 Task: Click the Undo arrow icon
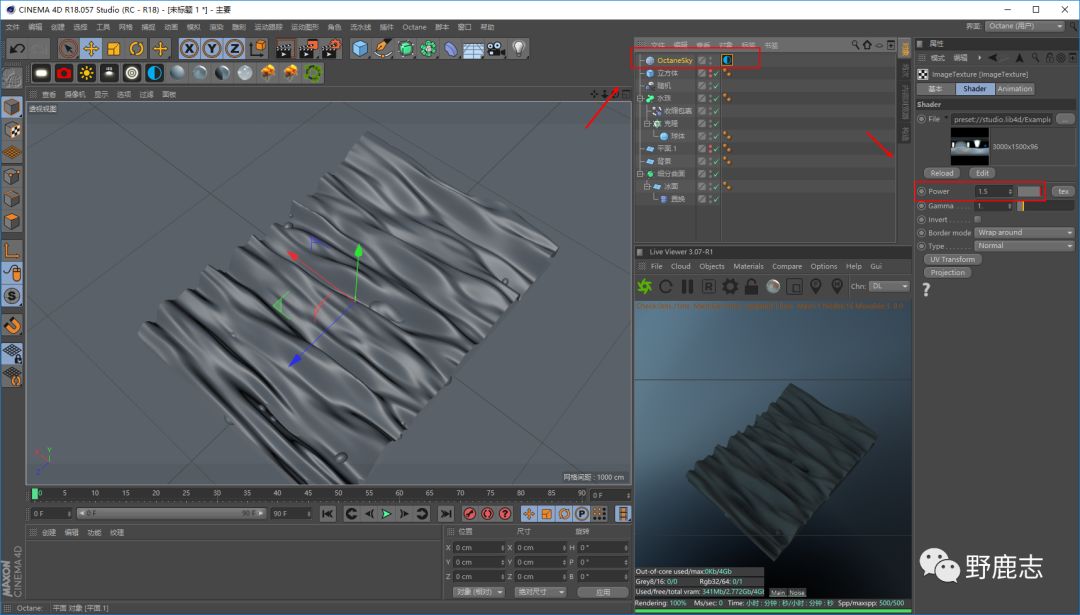click(x=16, y=48)
